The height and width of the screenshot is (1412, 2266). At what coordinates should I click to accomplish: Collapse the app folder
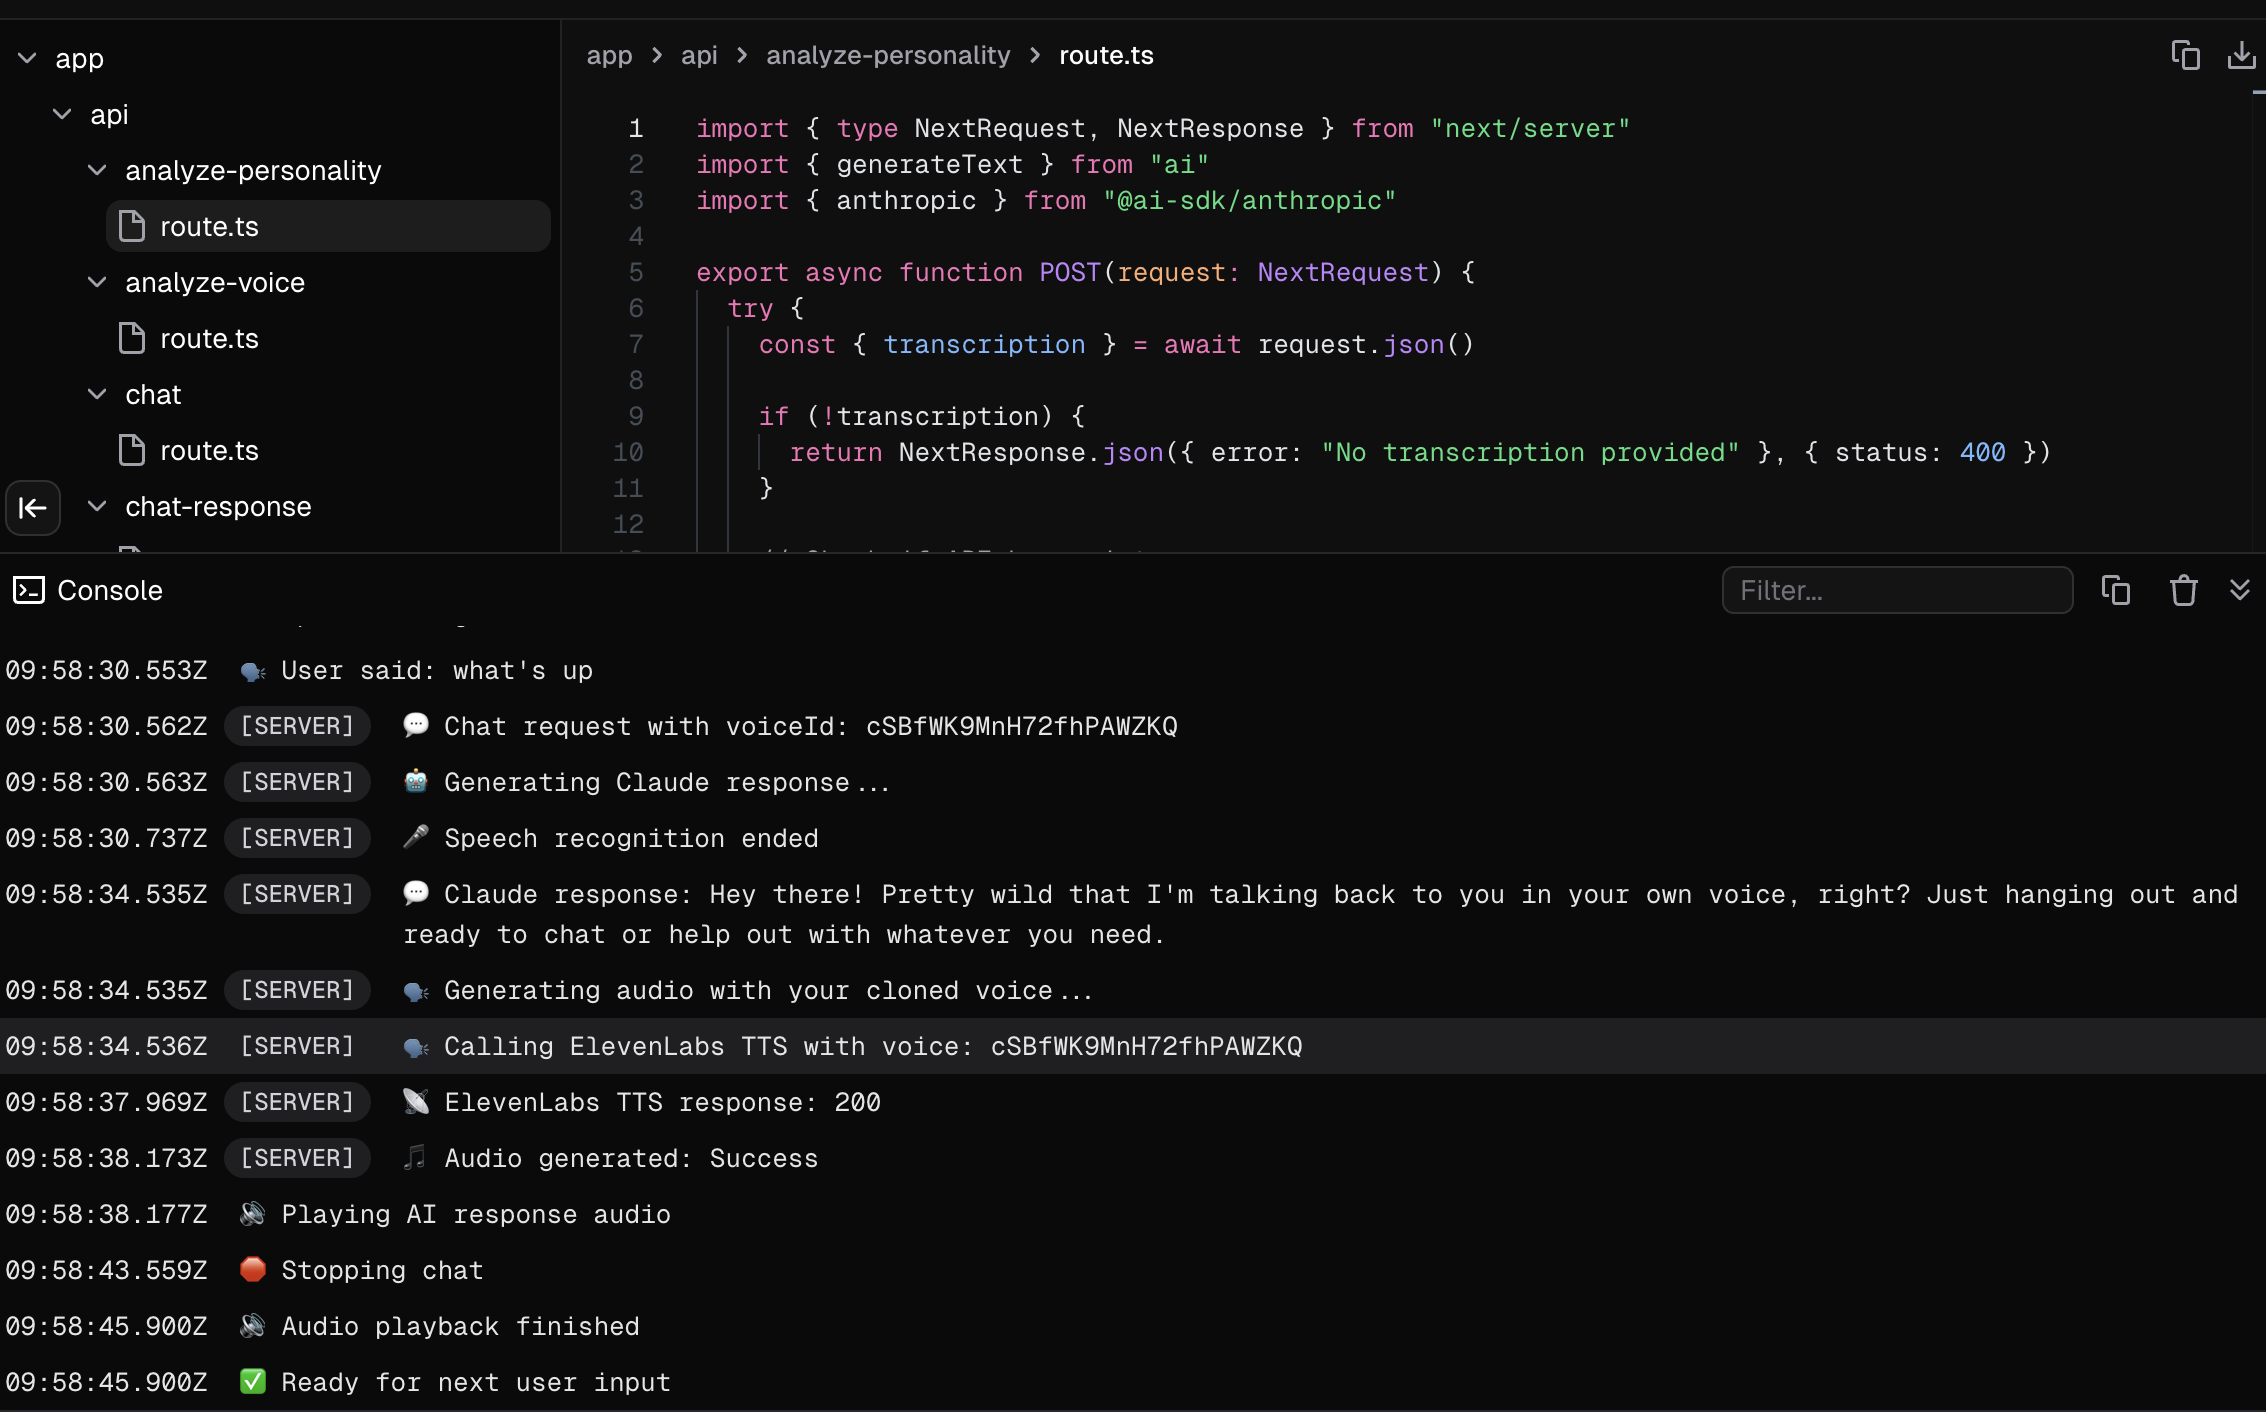[x=28, y=59]
